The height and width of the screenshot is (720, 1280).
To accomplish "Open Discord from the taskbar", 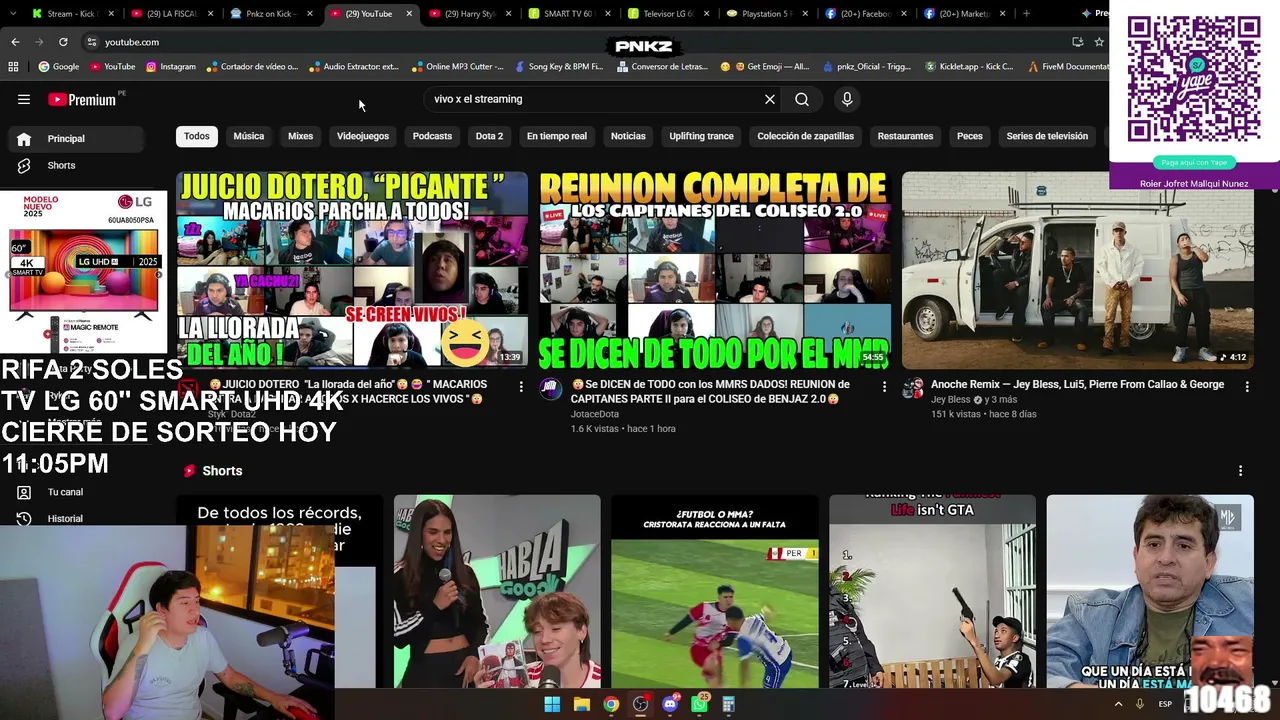I will pyautogui.click(x=670, y=704).
